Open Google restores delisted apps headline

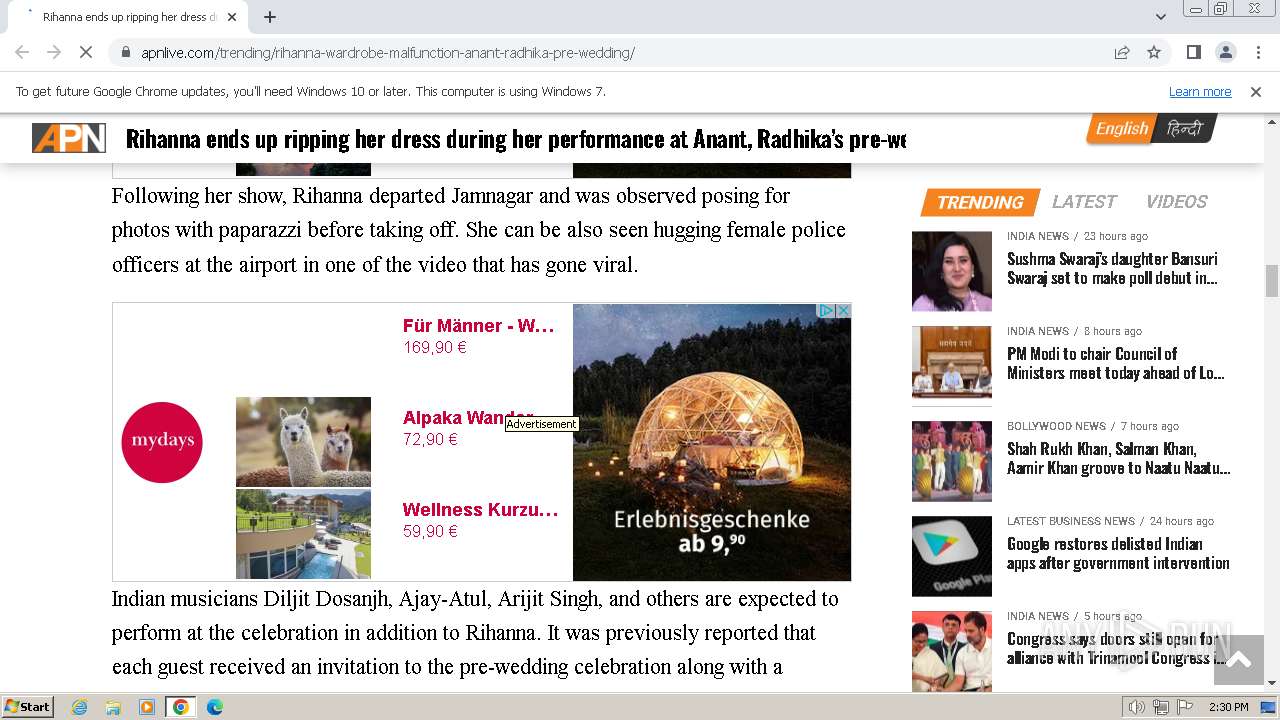[x=1118, y=553]
